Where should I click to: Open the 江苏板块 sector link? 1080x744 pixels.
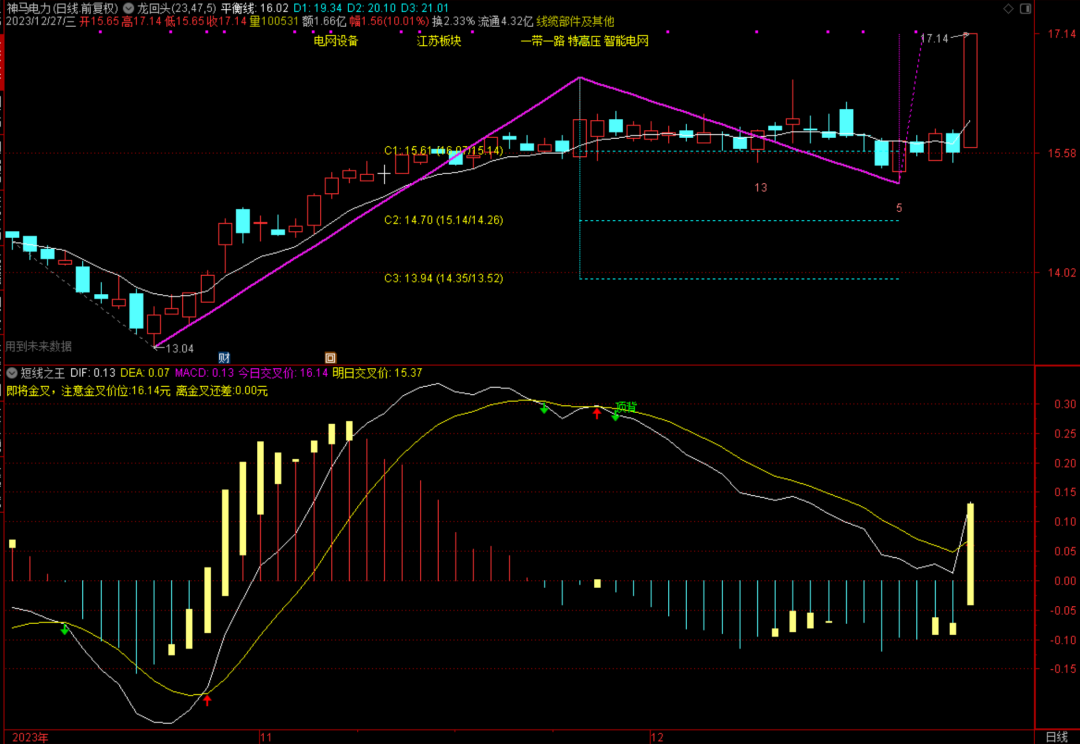tap(439, 41)
